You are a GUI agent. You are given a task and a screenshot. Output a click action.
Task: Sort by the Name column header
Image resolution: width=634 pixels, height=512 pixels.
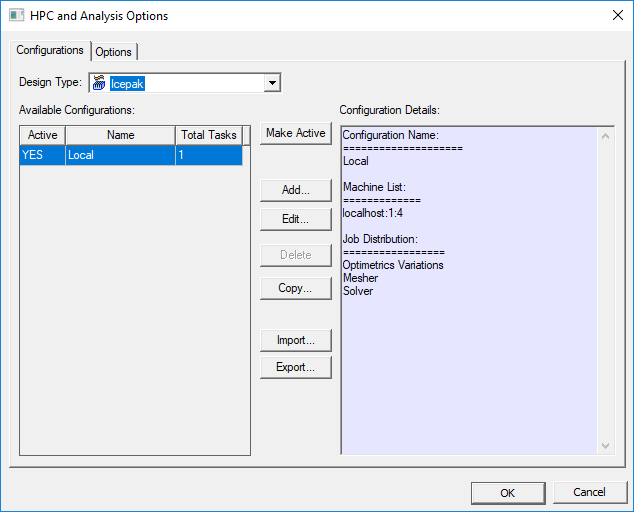coord(120,135)
